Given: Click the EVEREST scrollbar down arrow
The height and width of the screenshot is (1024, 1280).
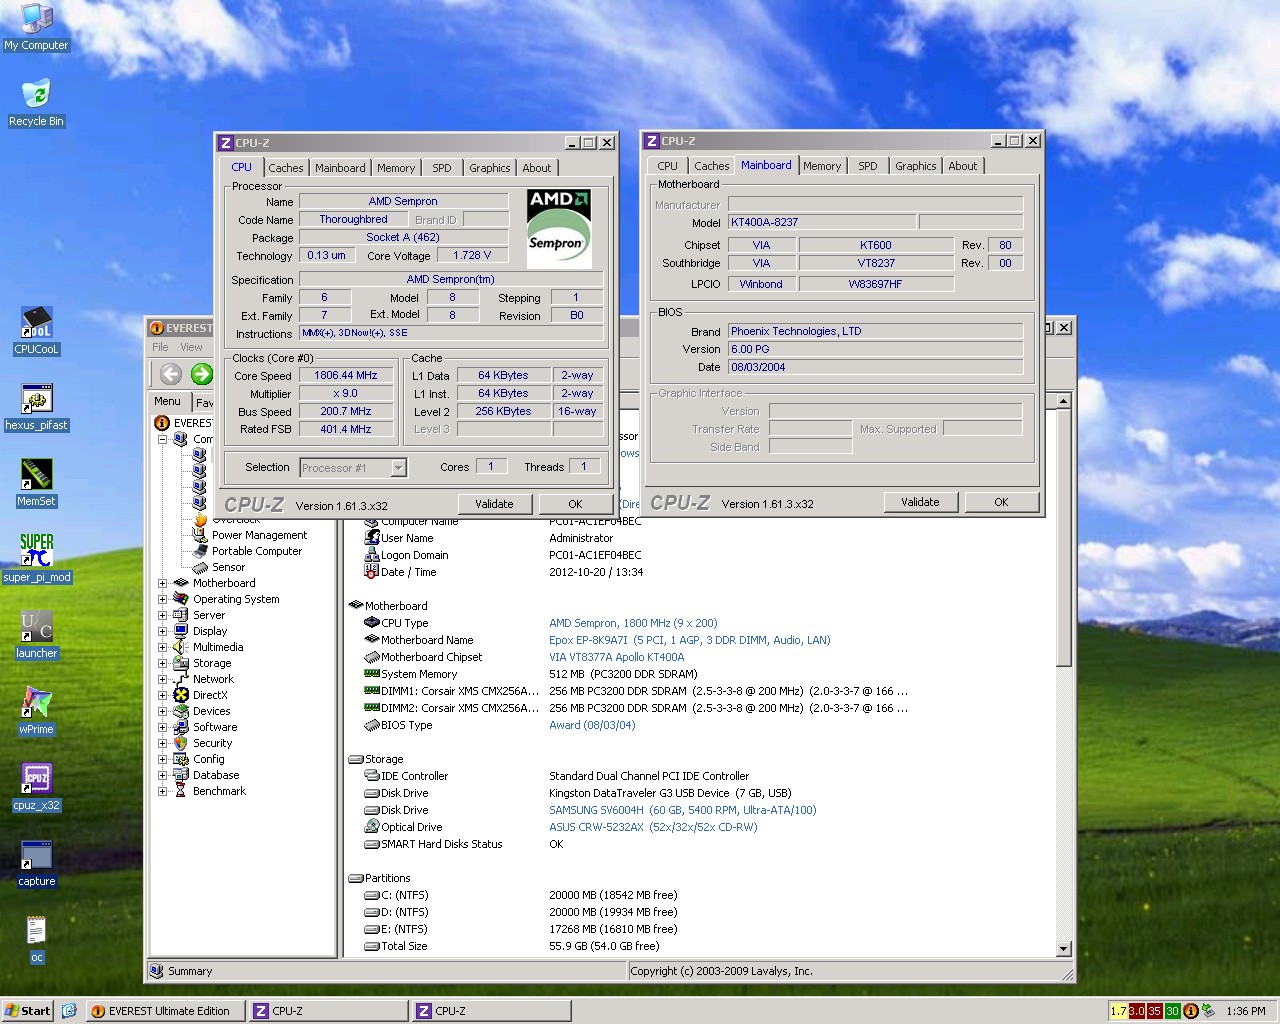Looking at the screenshot, I should [x=1063, y=948].
